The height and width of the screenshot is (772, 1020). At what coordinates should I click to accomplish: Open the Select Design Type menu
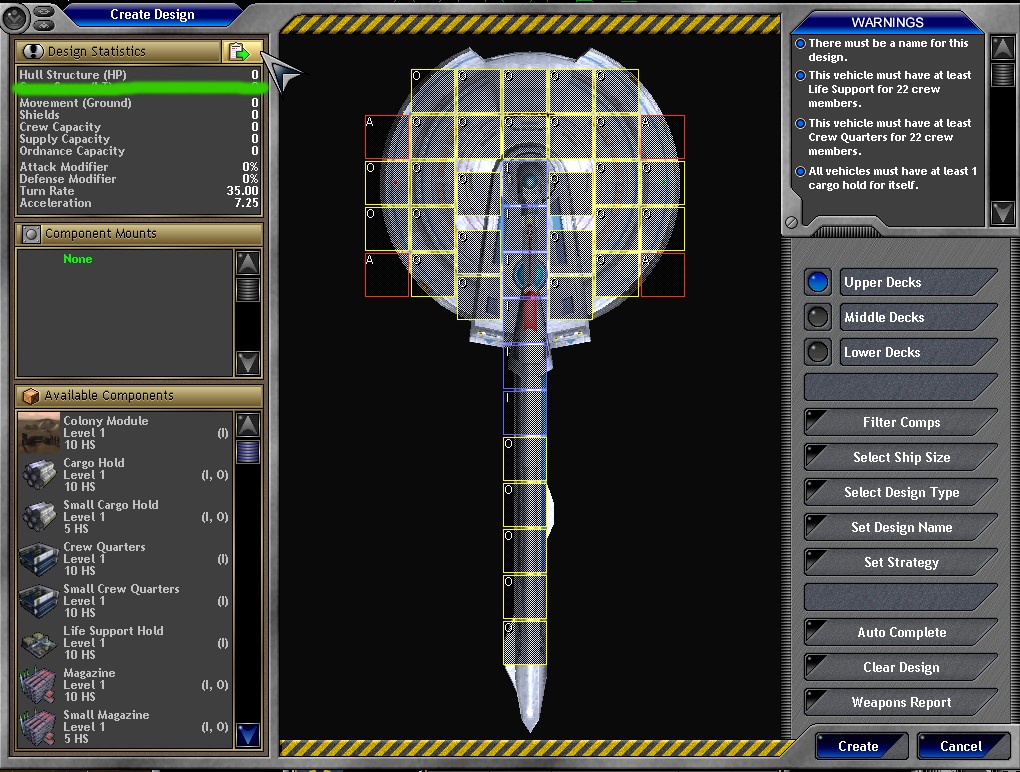pos(900,492)
